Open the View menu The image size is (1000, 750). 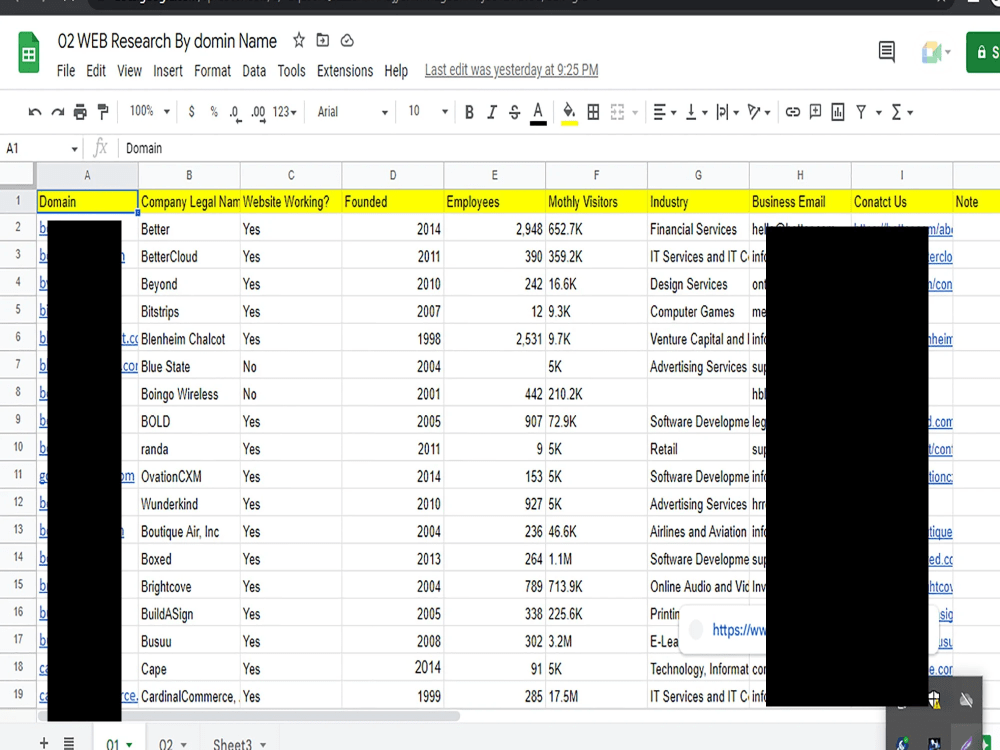click(x=129, y=71)
